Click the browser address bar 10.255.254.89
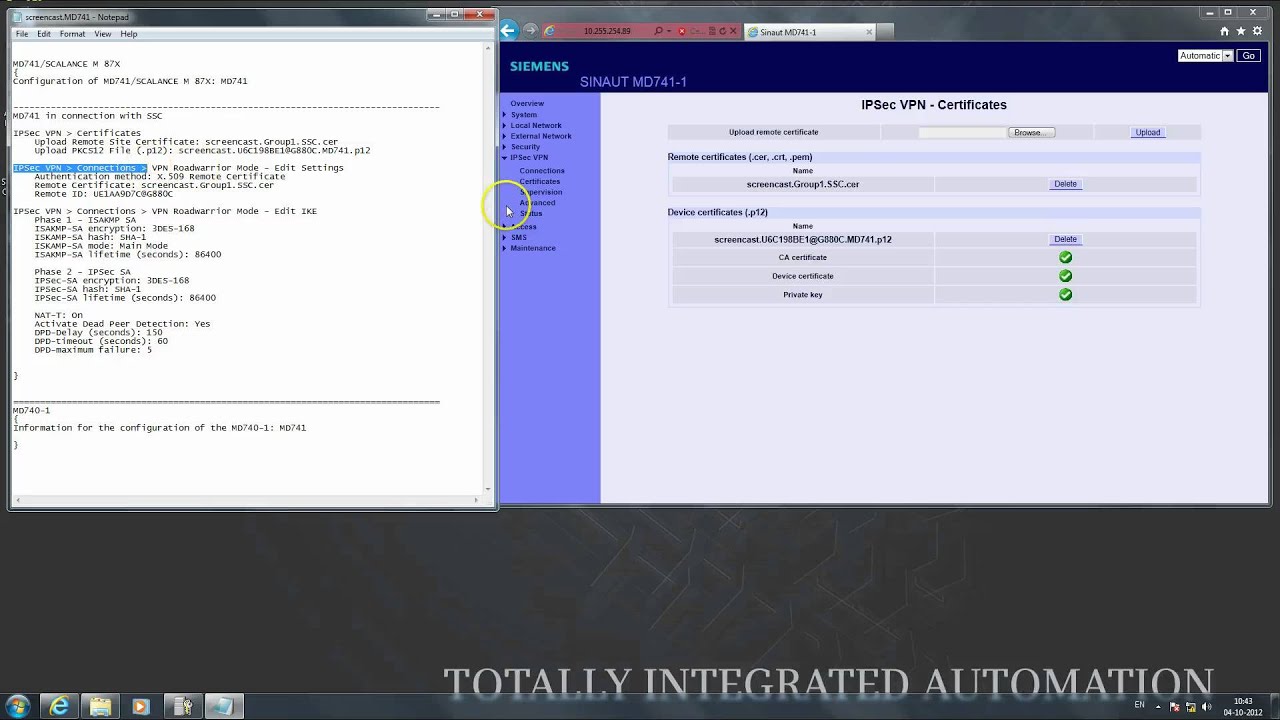 pos(607,31)
